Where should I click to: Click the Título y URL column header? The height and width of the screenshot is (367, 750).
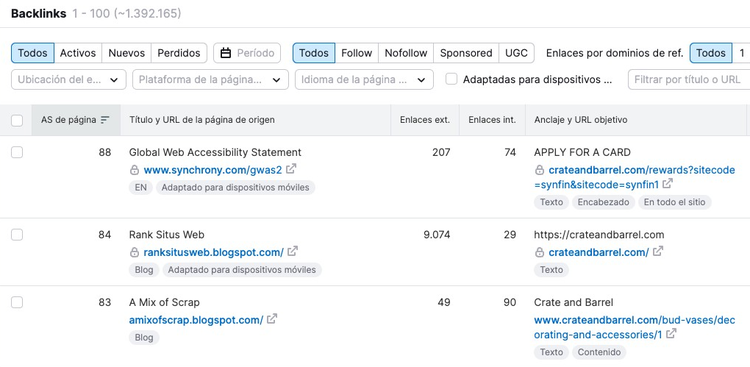(x=255, y=120)
